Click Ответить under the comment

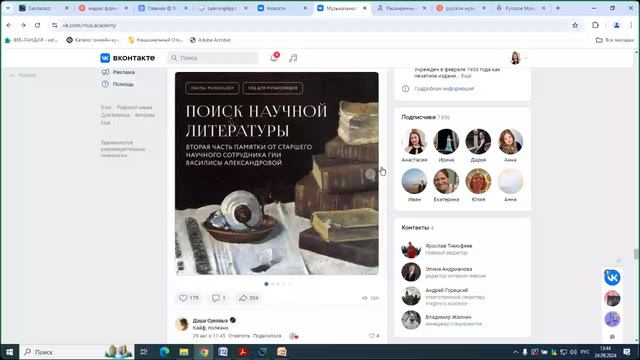(x=239, y=336)
